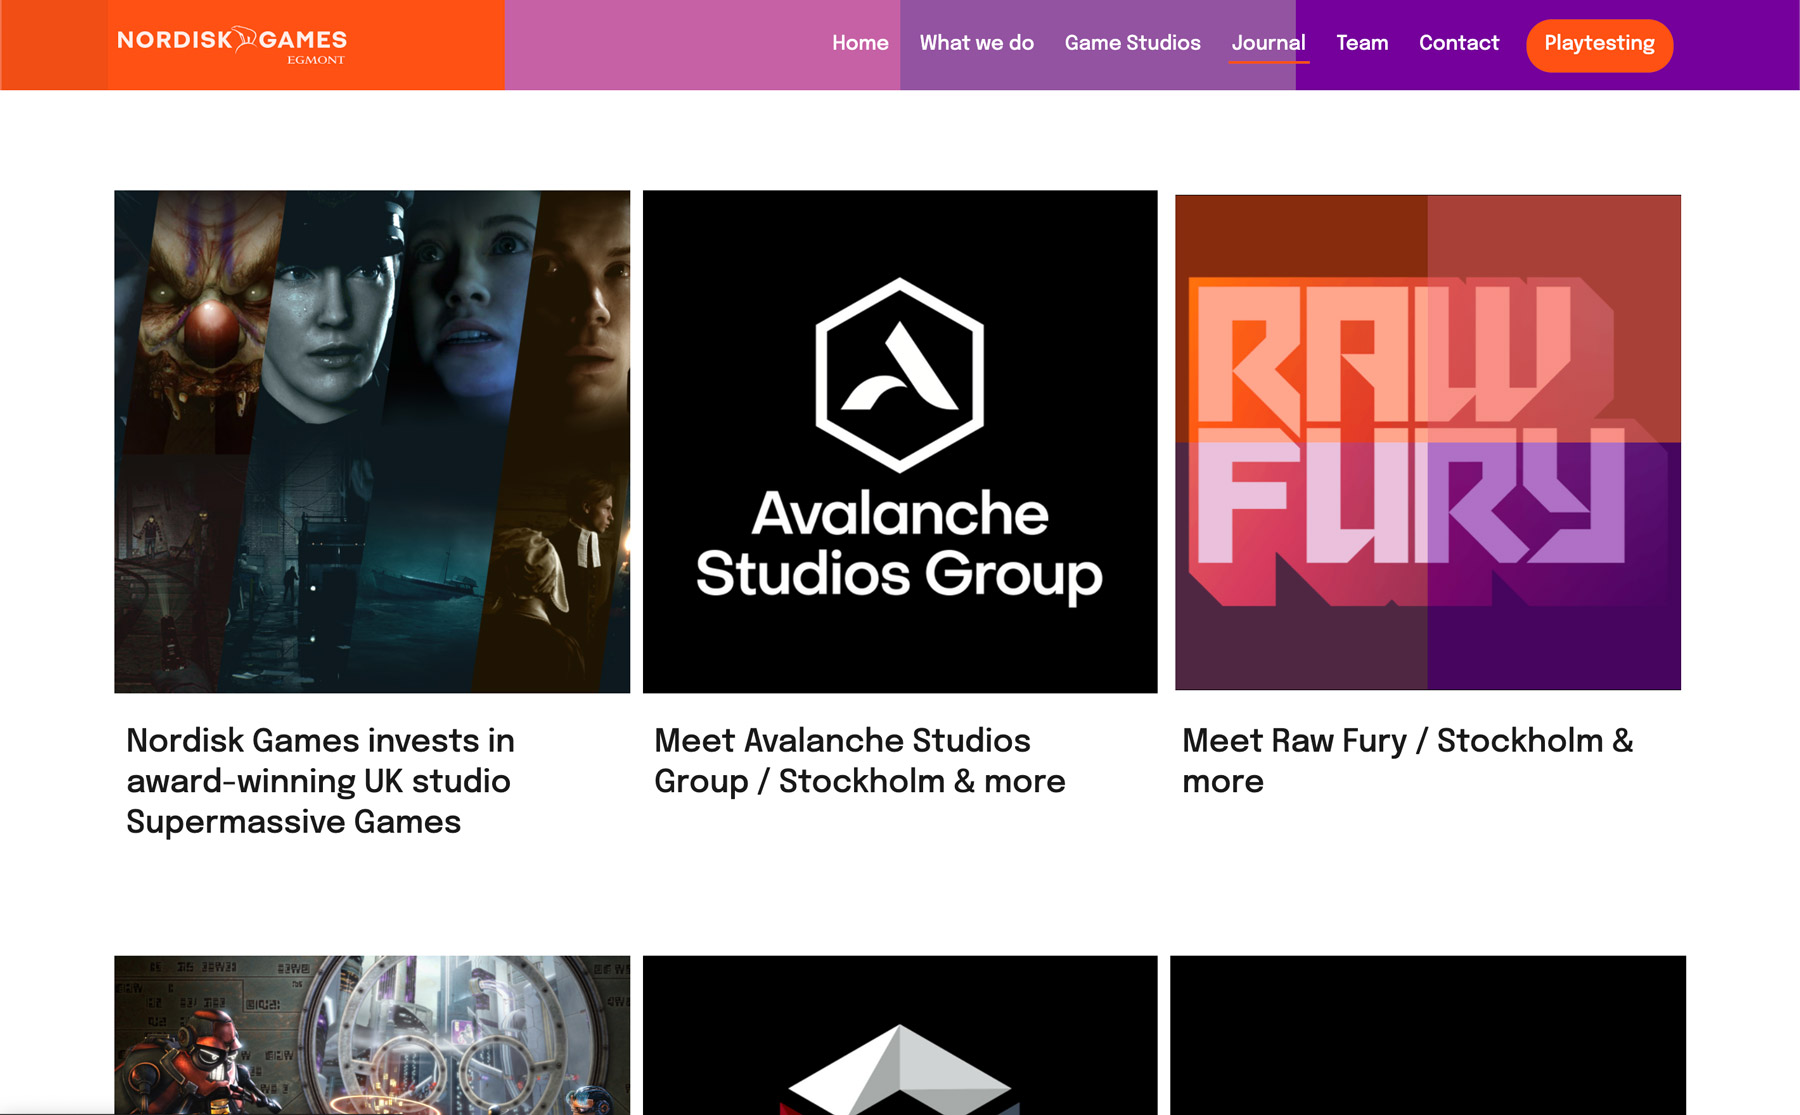Screen dimensions: 1800x1115
Task: Open Game Studios in navigation
Action: coord(1132,44)
